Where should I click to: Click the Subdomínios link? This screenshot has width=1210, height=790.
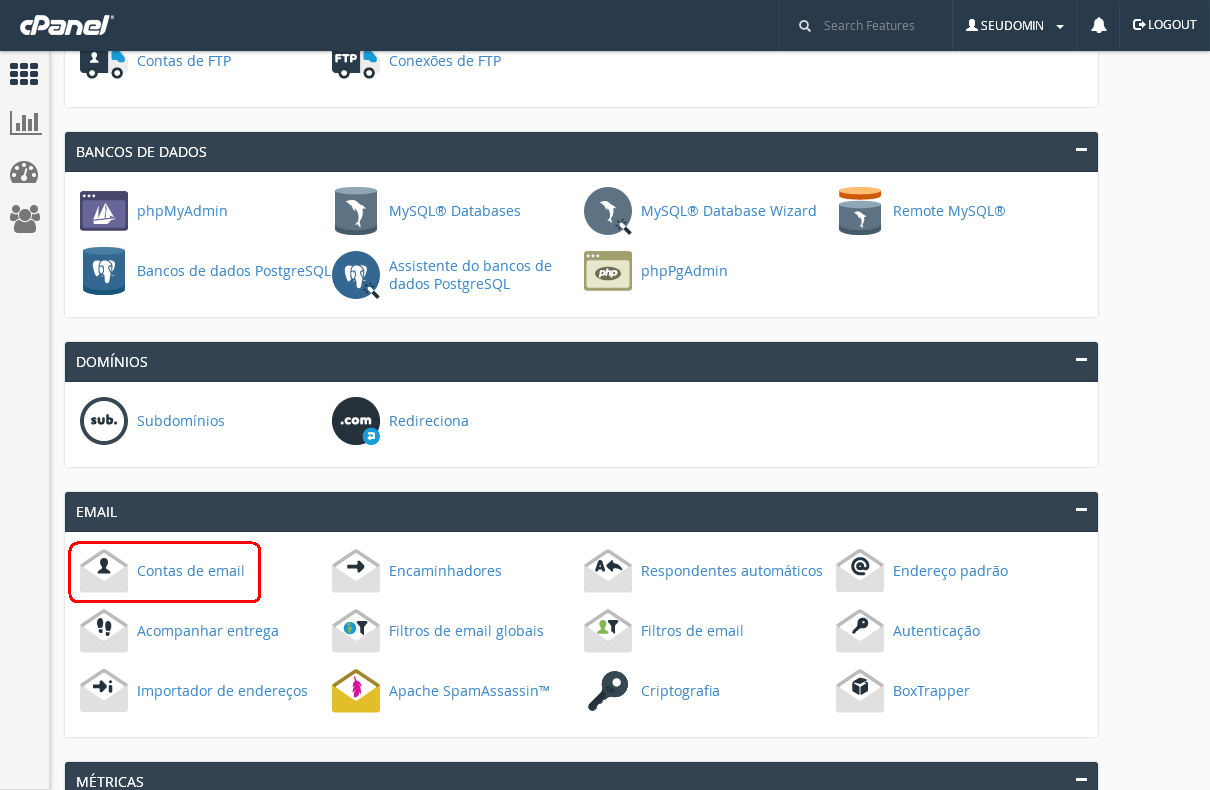[x=181, y=421]
